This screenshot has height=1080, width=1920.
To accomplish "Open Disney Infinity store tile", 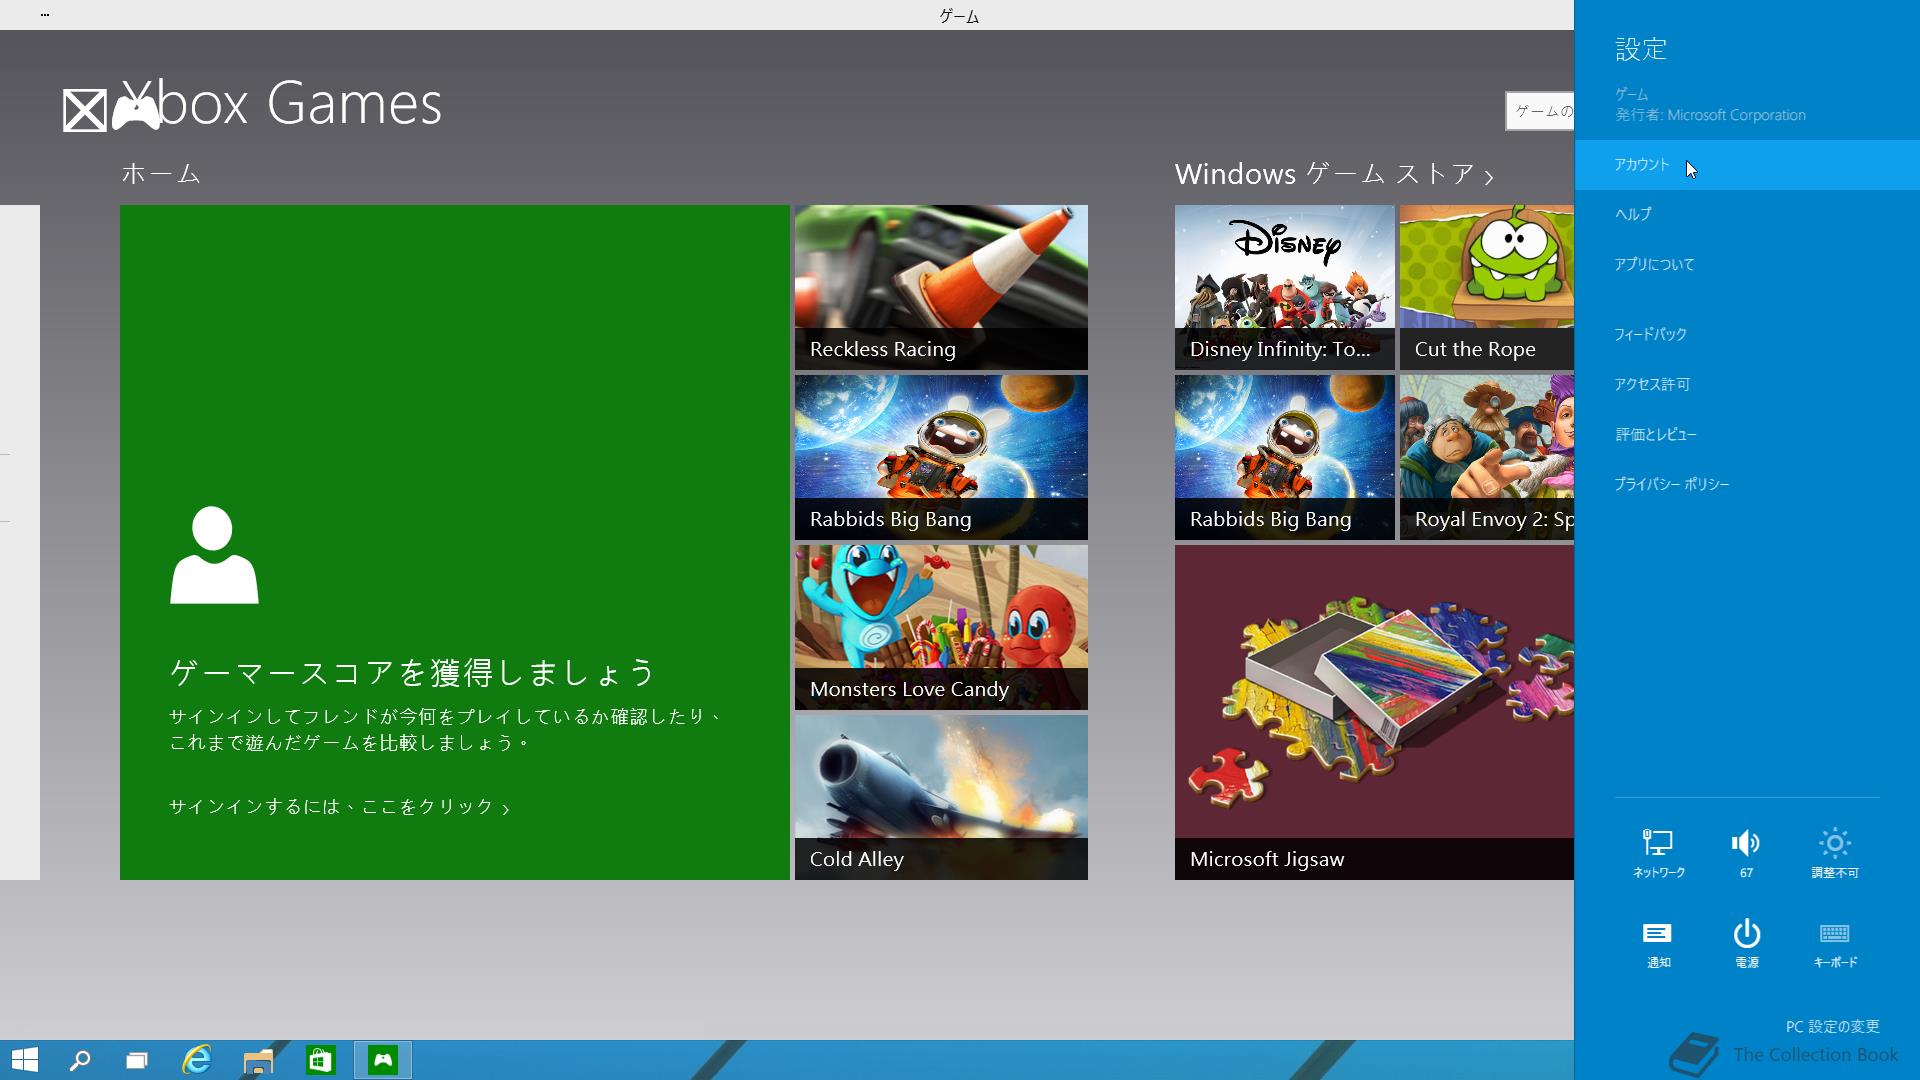I will point(1284,287).
